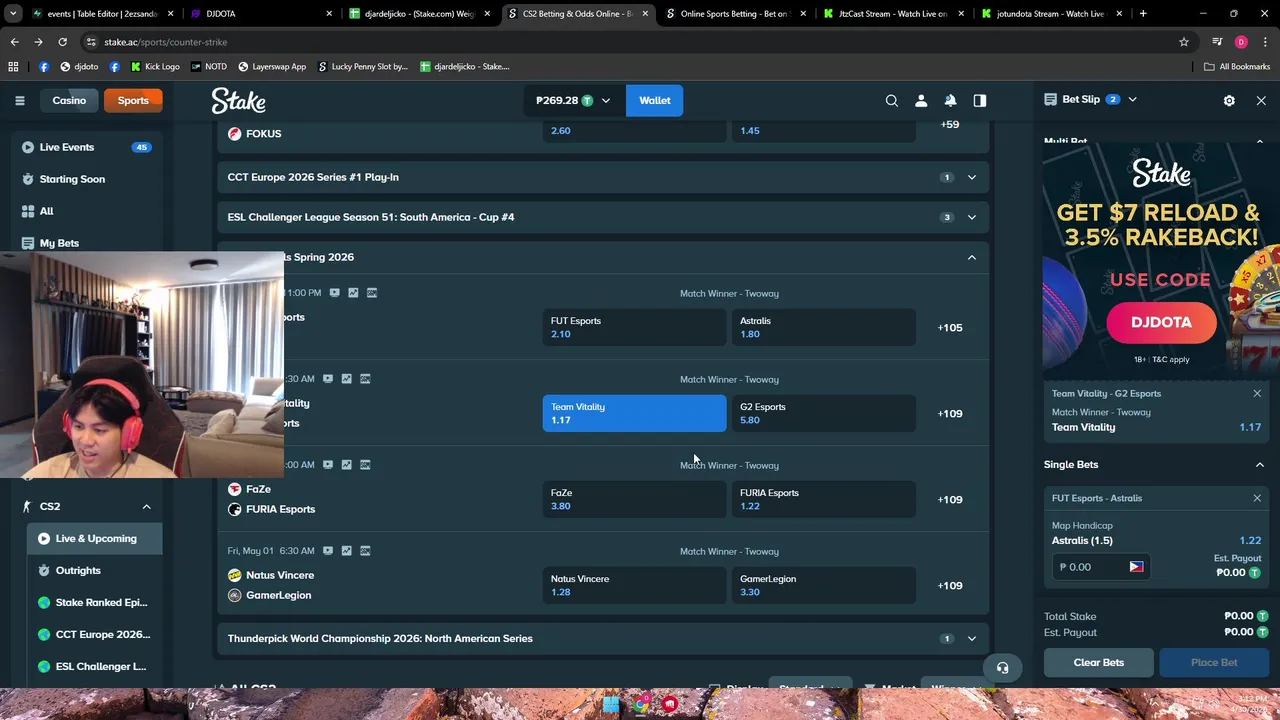Screen dimensions: 1280x720
Task: Open CCT Europe 2026 sidebar league
Action: (94, 634)
